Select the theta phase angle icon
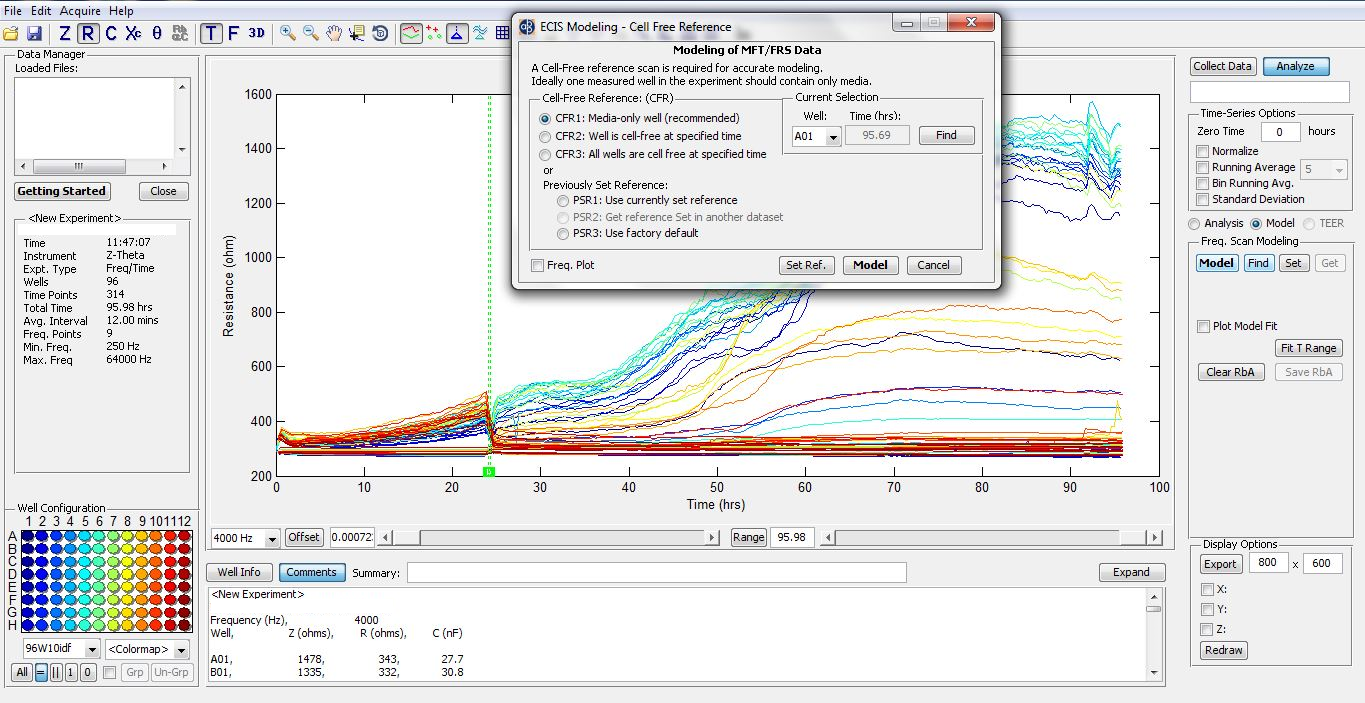Screen dimensions: 1365x703 tap(156, 33)
